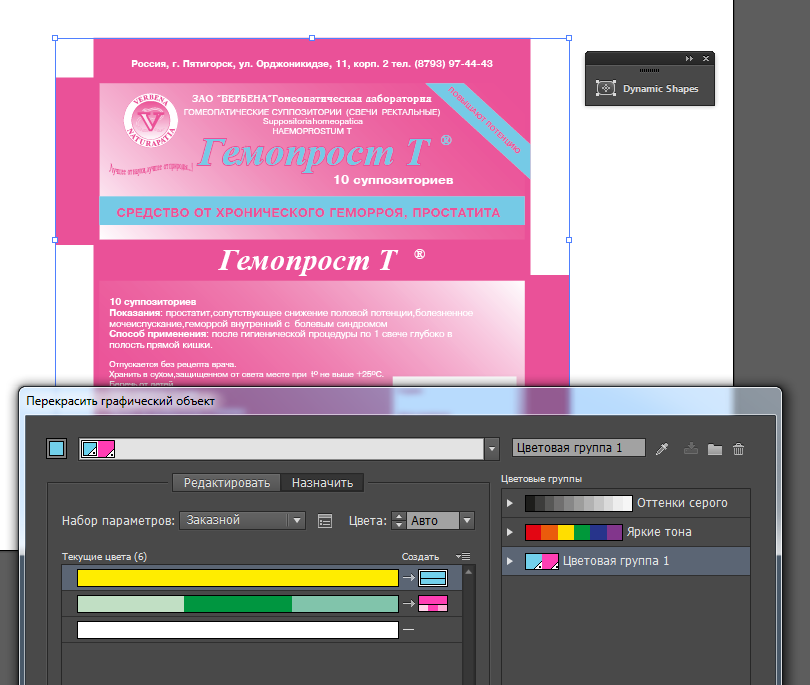This screenshot has width=810, height=685.
Task: Click the blue new color swatch
Action: 433,578
